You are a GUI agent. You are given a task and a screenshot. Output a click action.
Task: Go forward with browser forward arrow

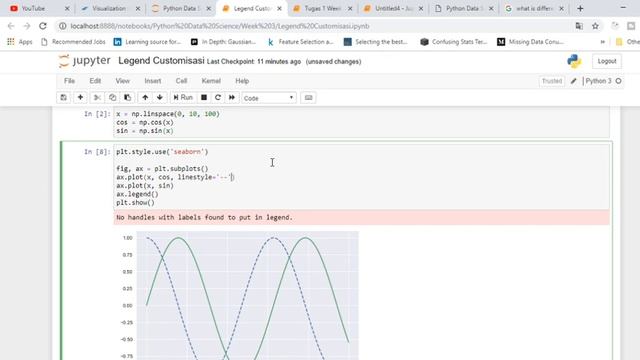click(x=27, y=26)
